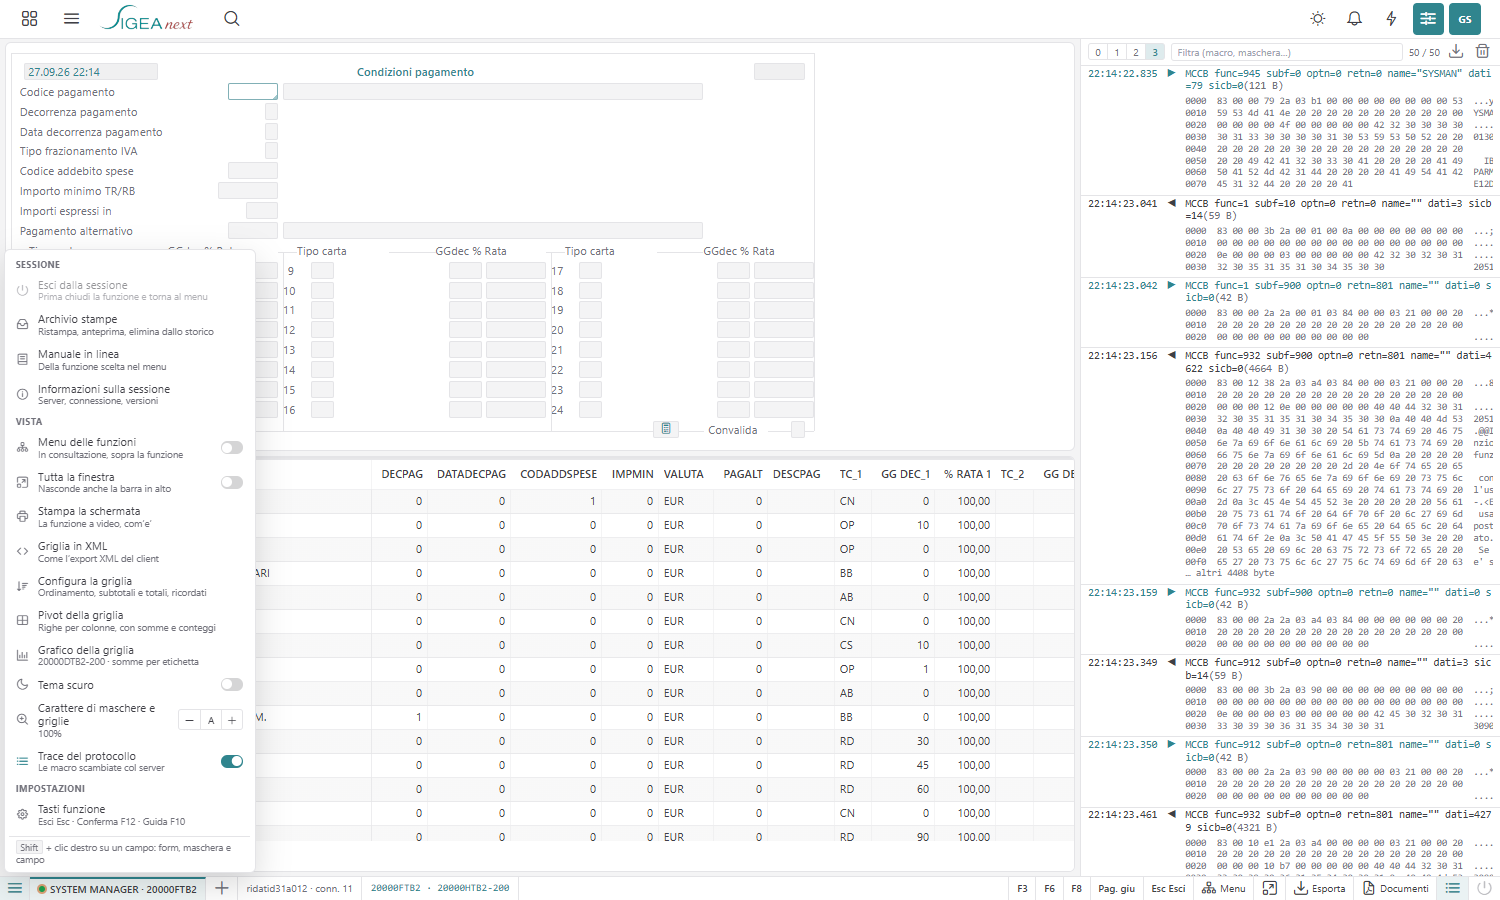
Task: Click the teal settings sliders button
Action: click(1428, 18)
